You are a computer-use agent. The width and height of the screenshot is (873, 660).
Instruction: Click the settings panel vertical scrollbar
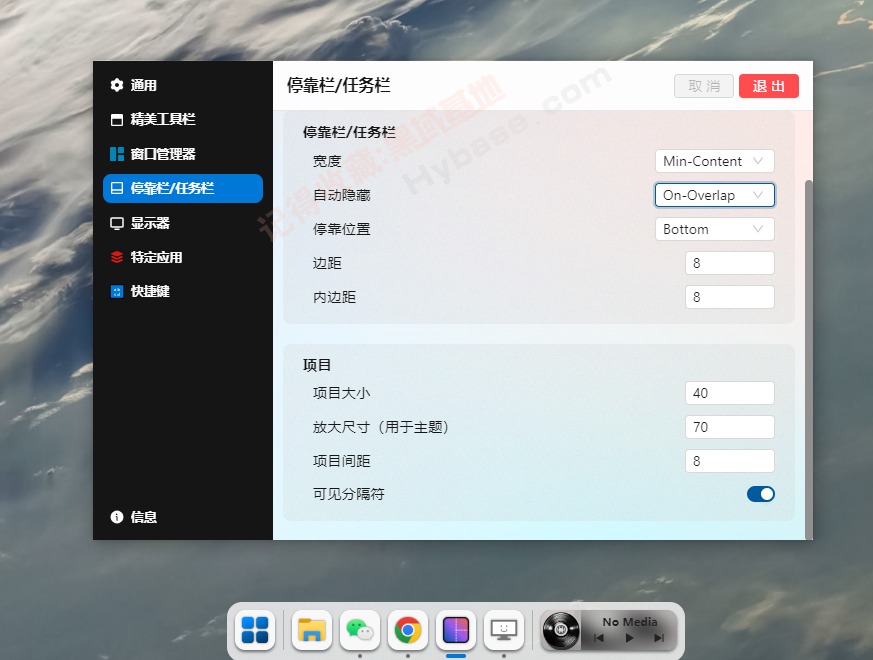(809, 359)
